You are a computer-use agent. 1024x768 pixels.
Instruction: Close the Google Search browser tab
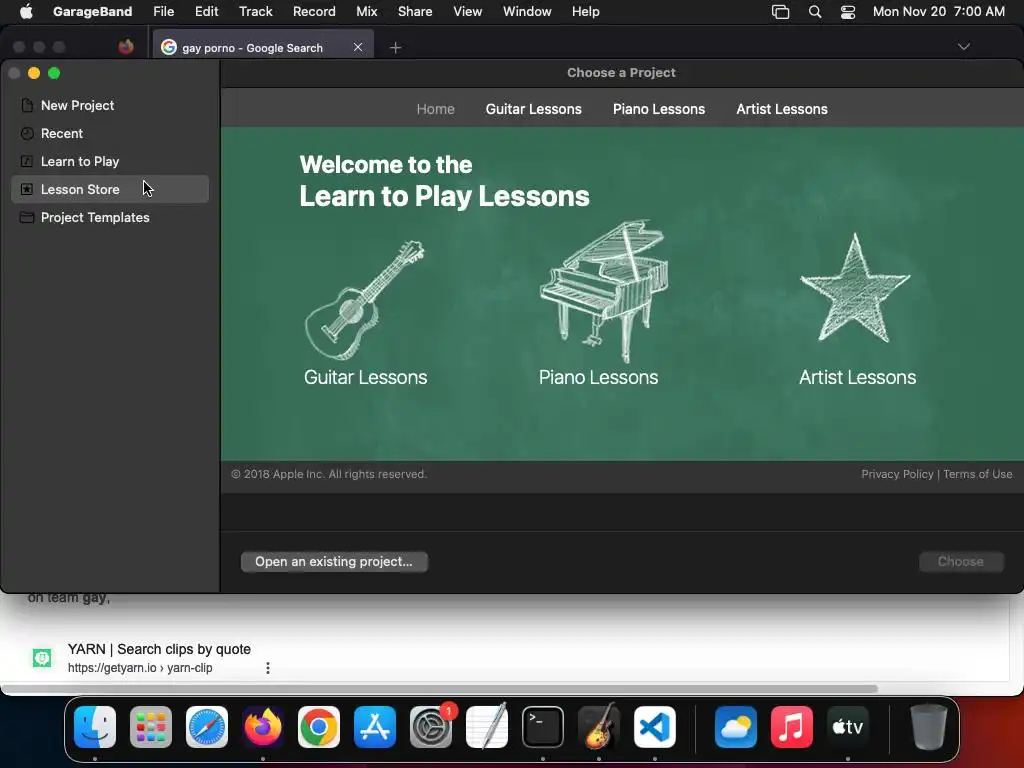(x=358, y=47)
